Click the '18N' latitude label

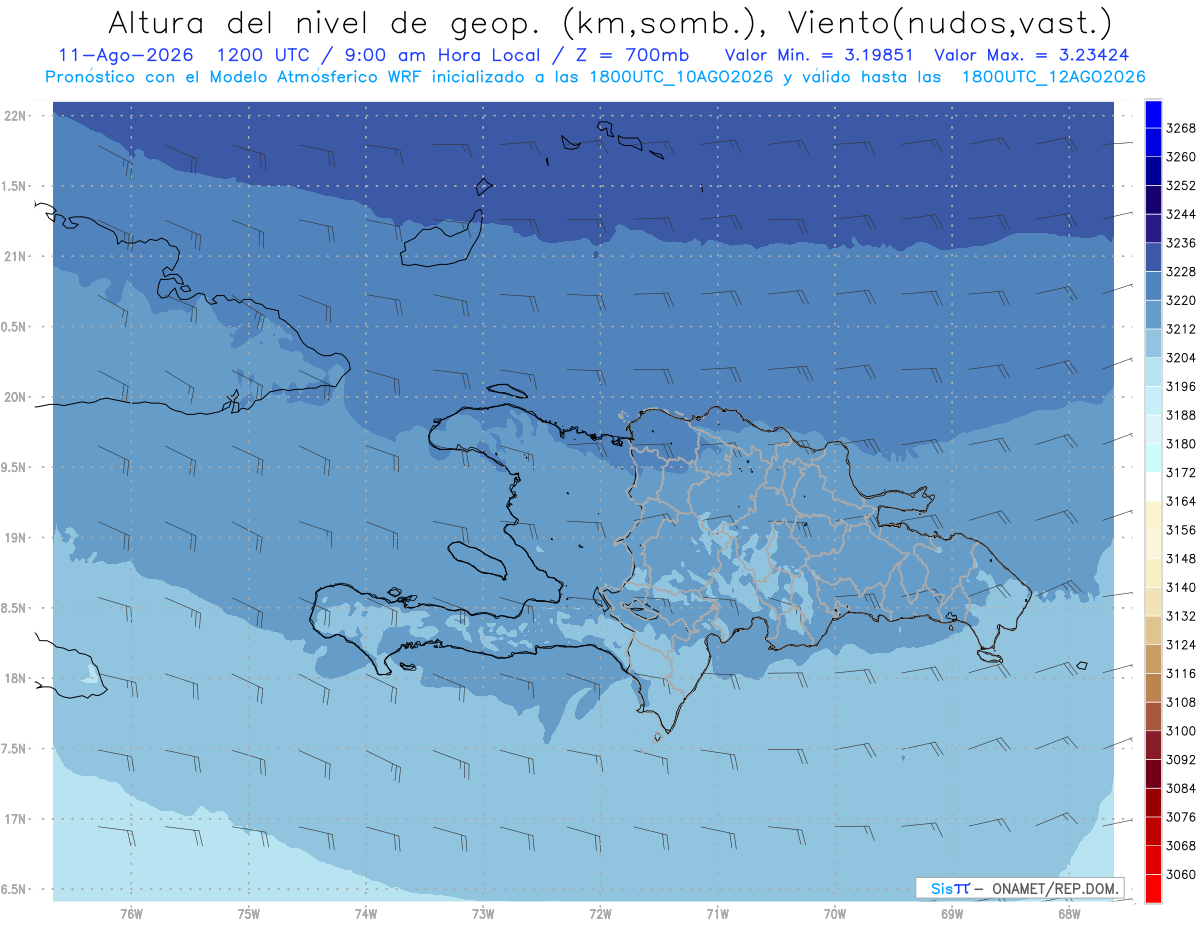click(x=16, y=679)
